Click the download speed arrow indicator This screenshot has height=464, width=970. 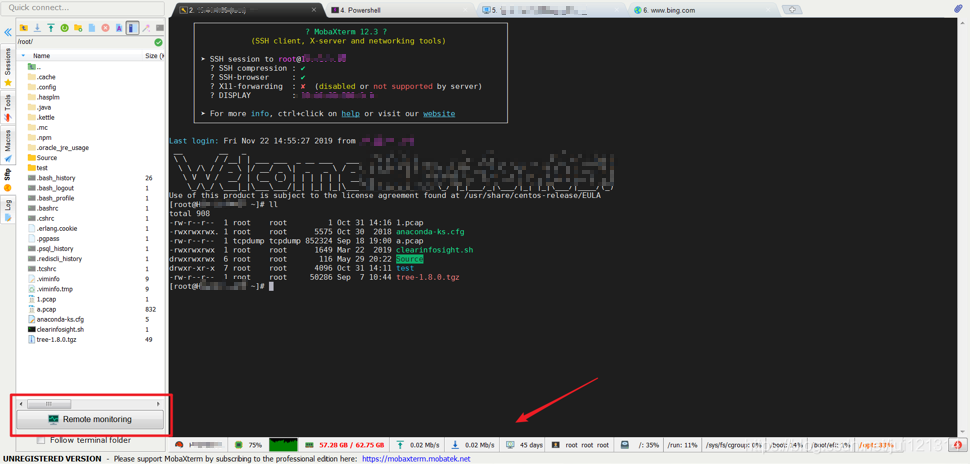[x=473, y=445]
